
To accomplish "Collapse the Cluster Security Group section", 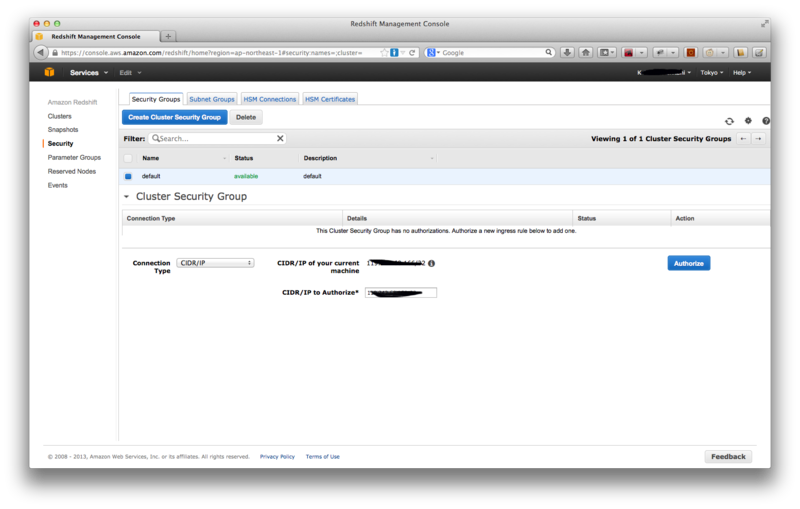I will click(x=127, y=196).
